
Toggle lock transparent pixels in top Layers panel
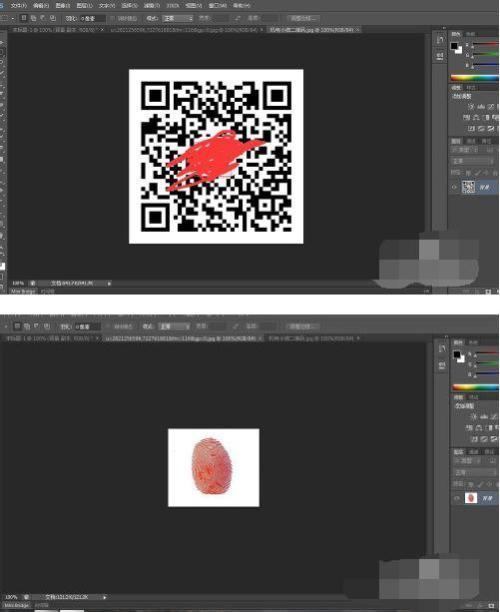tap(468, 172)
